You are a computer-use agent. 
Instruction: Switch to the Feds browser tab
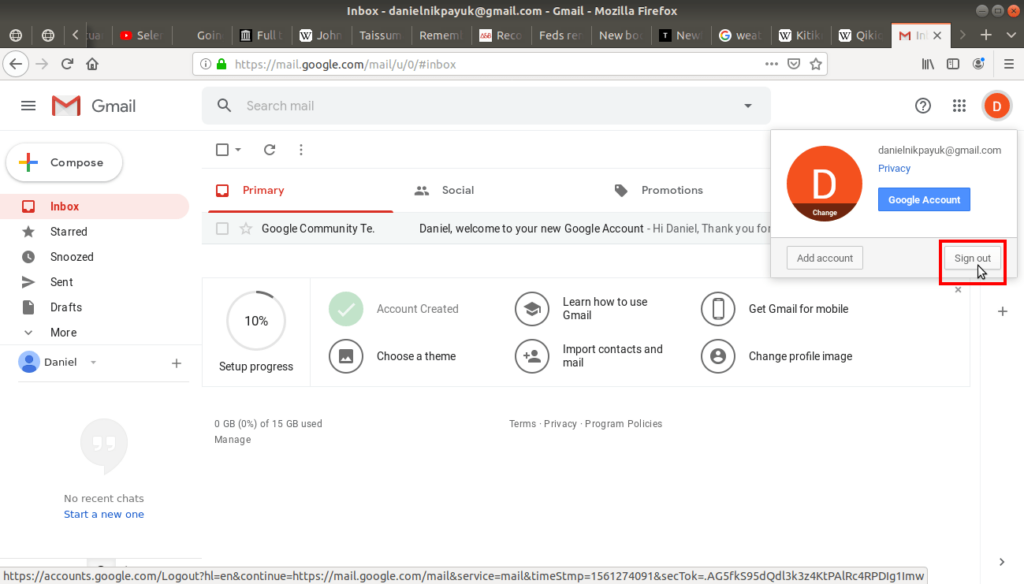point(560,35)
